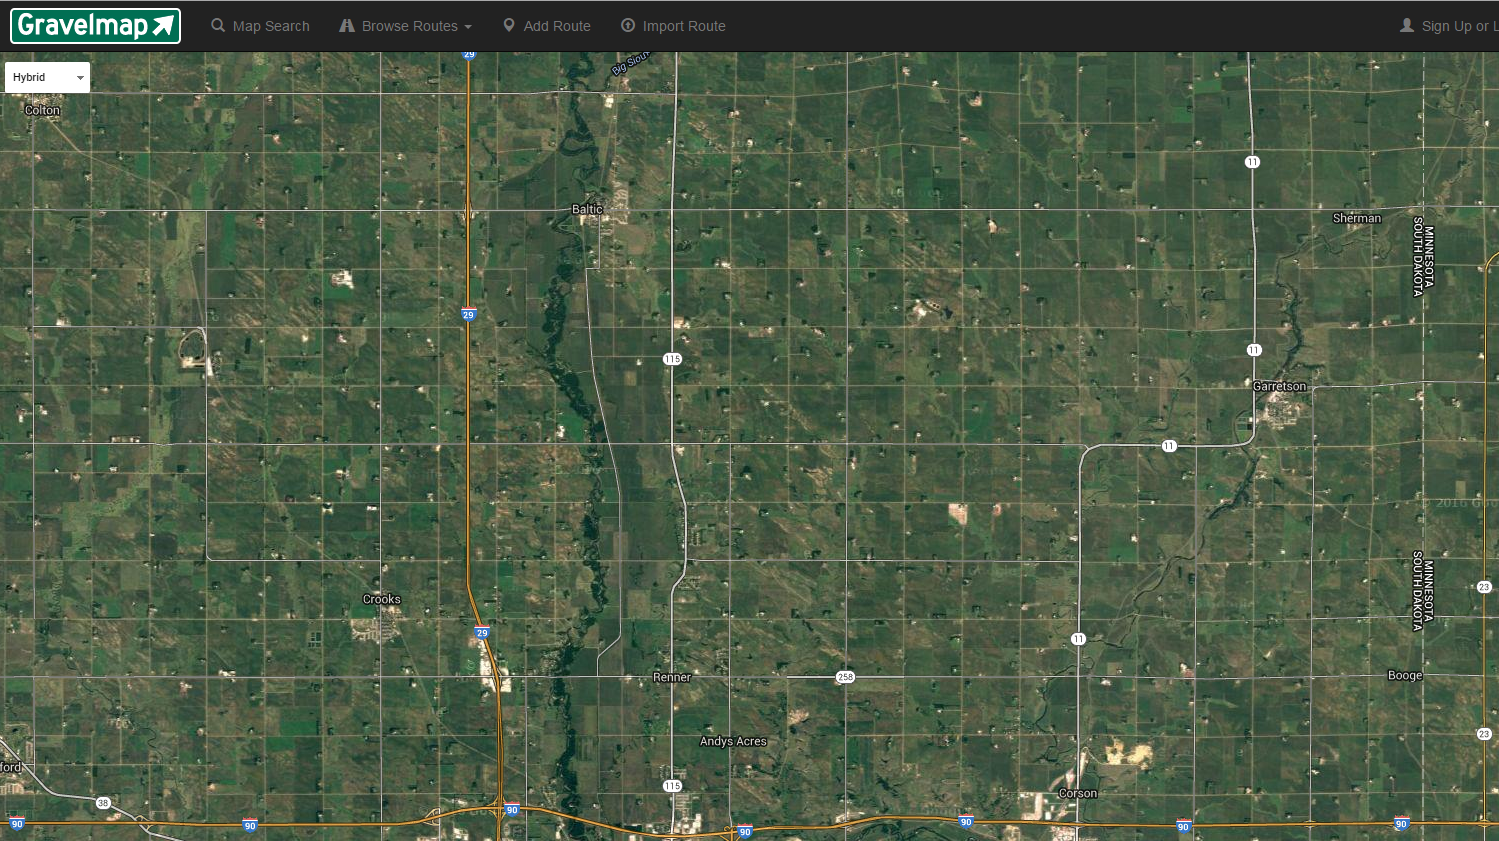This screenshot has height=841, width=1499.
Task: Click the Highway 115 shield near Andys Acres
Action: [672, 786]
